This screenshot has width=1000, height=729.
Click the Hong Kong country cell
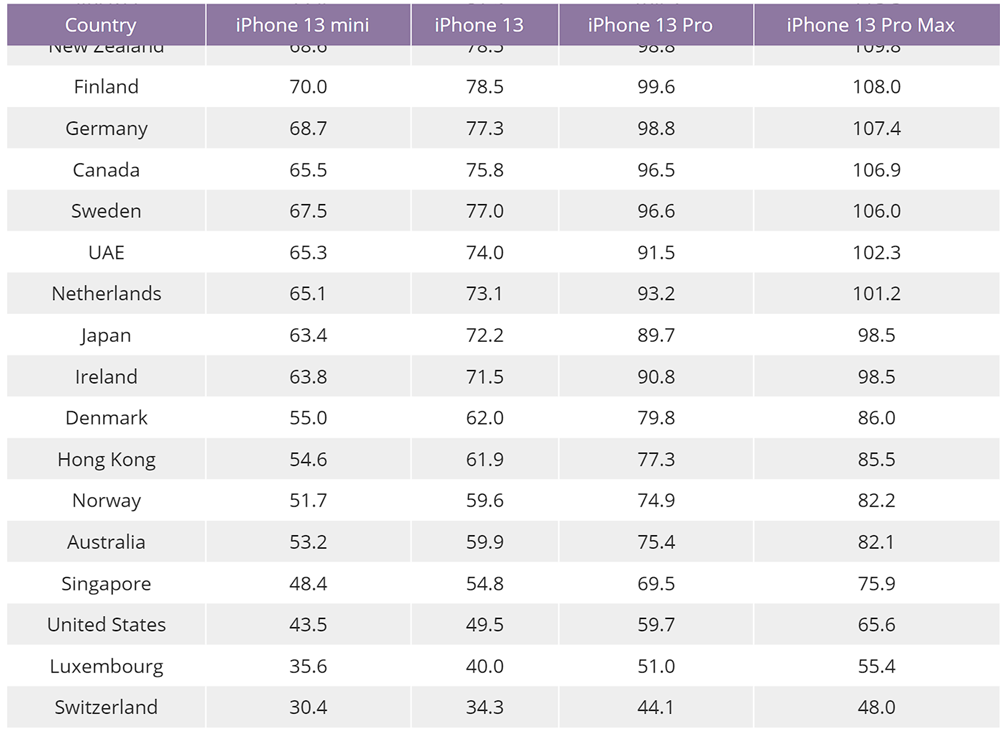107,459
